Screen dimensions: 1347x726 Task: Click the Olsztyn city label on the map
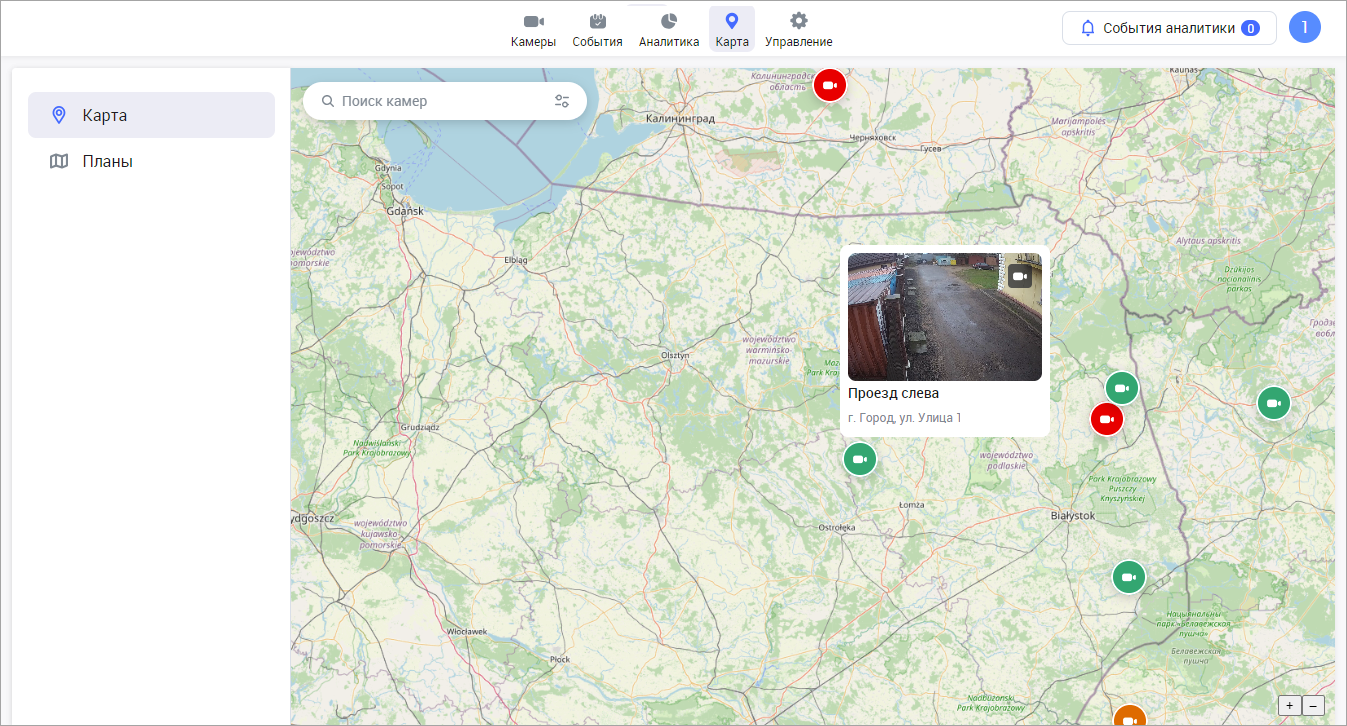(x=675, y=355)
